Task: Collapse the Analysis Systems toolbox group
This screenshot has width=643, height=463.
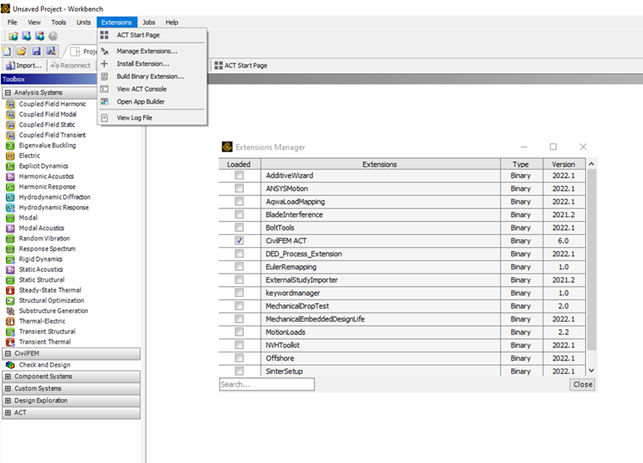Action: coord(8,93)
